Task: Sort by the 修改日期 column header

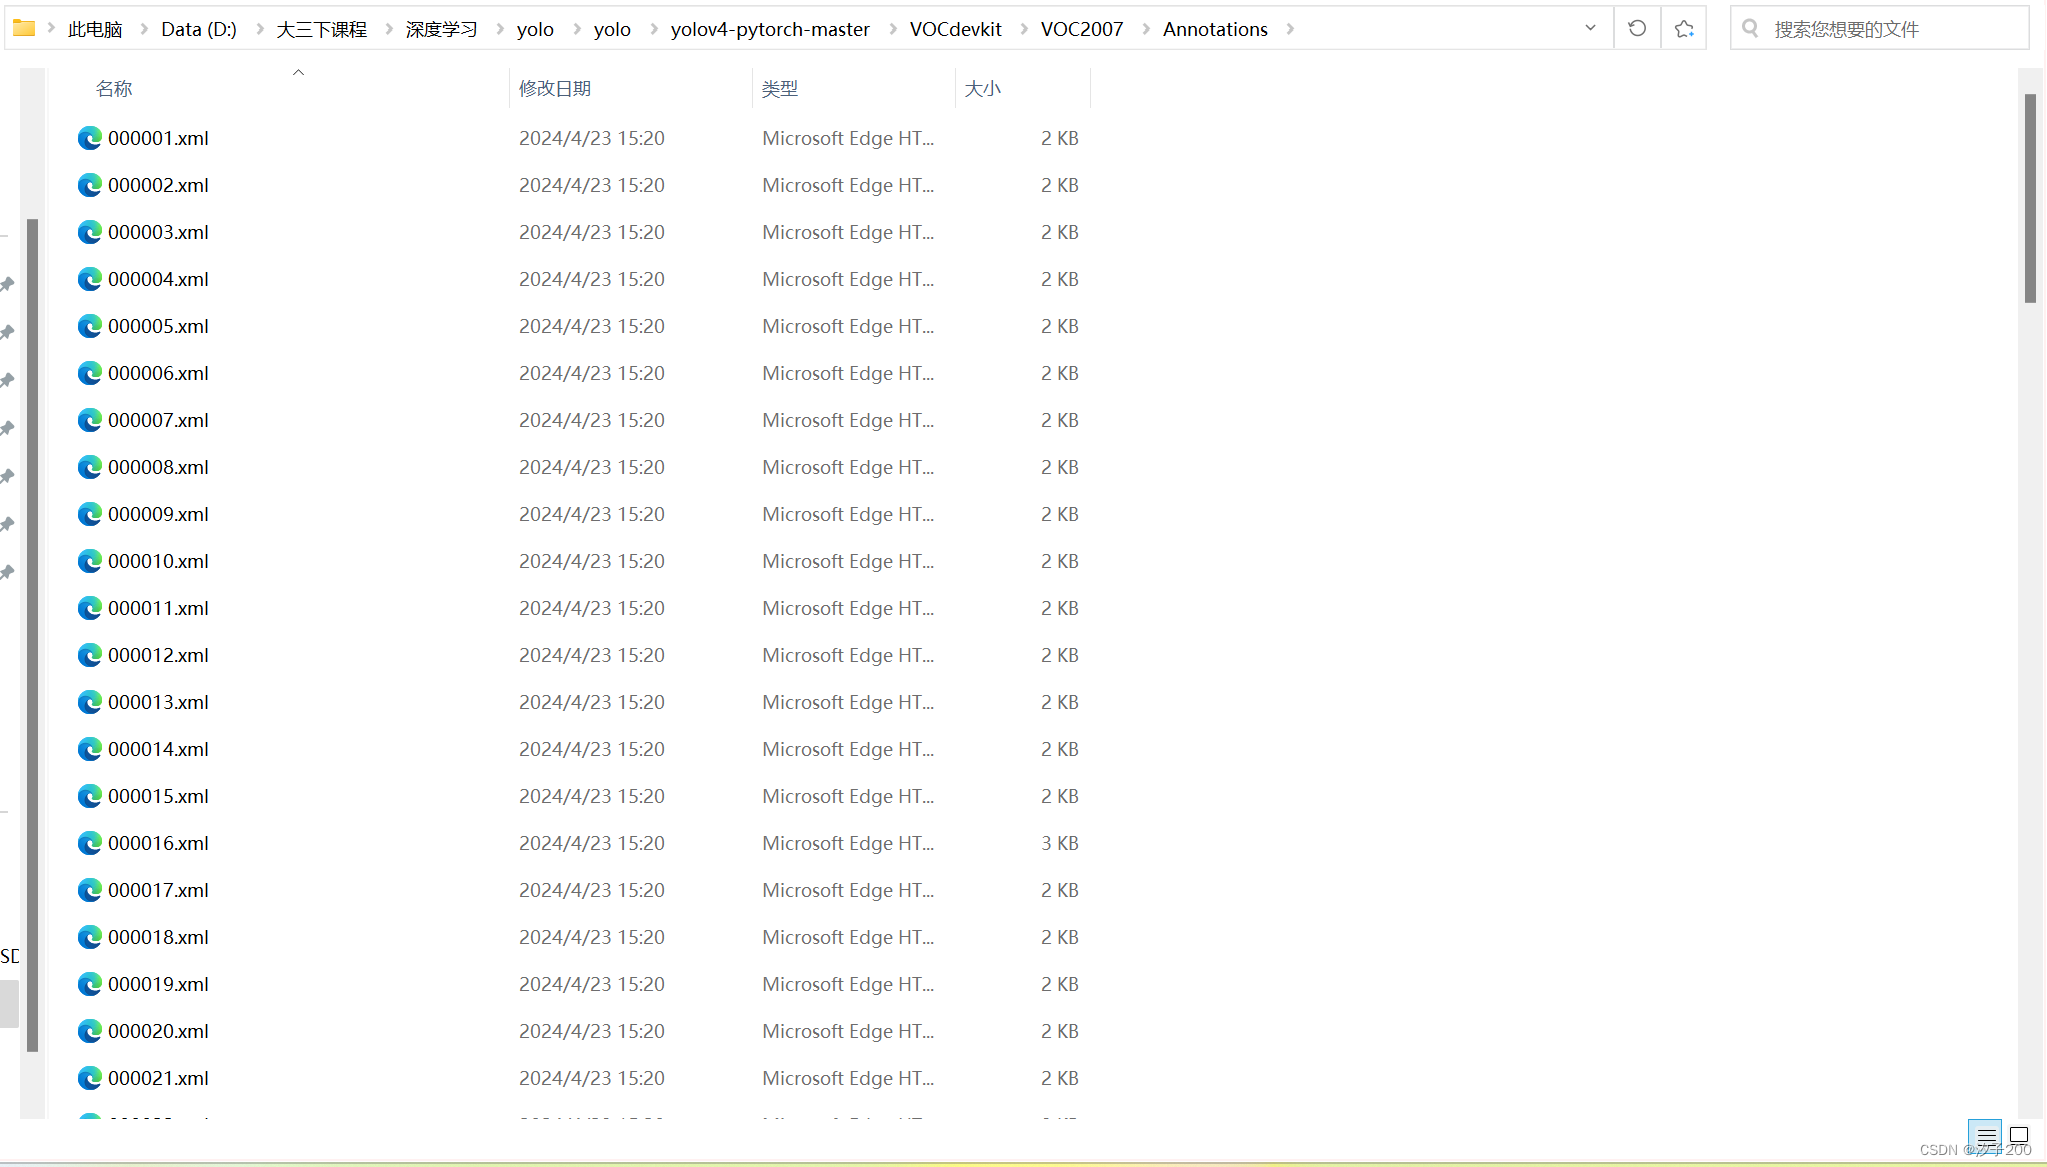Action: click(555, 88)
